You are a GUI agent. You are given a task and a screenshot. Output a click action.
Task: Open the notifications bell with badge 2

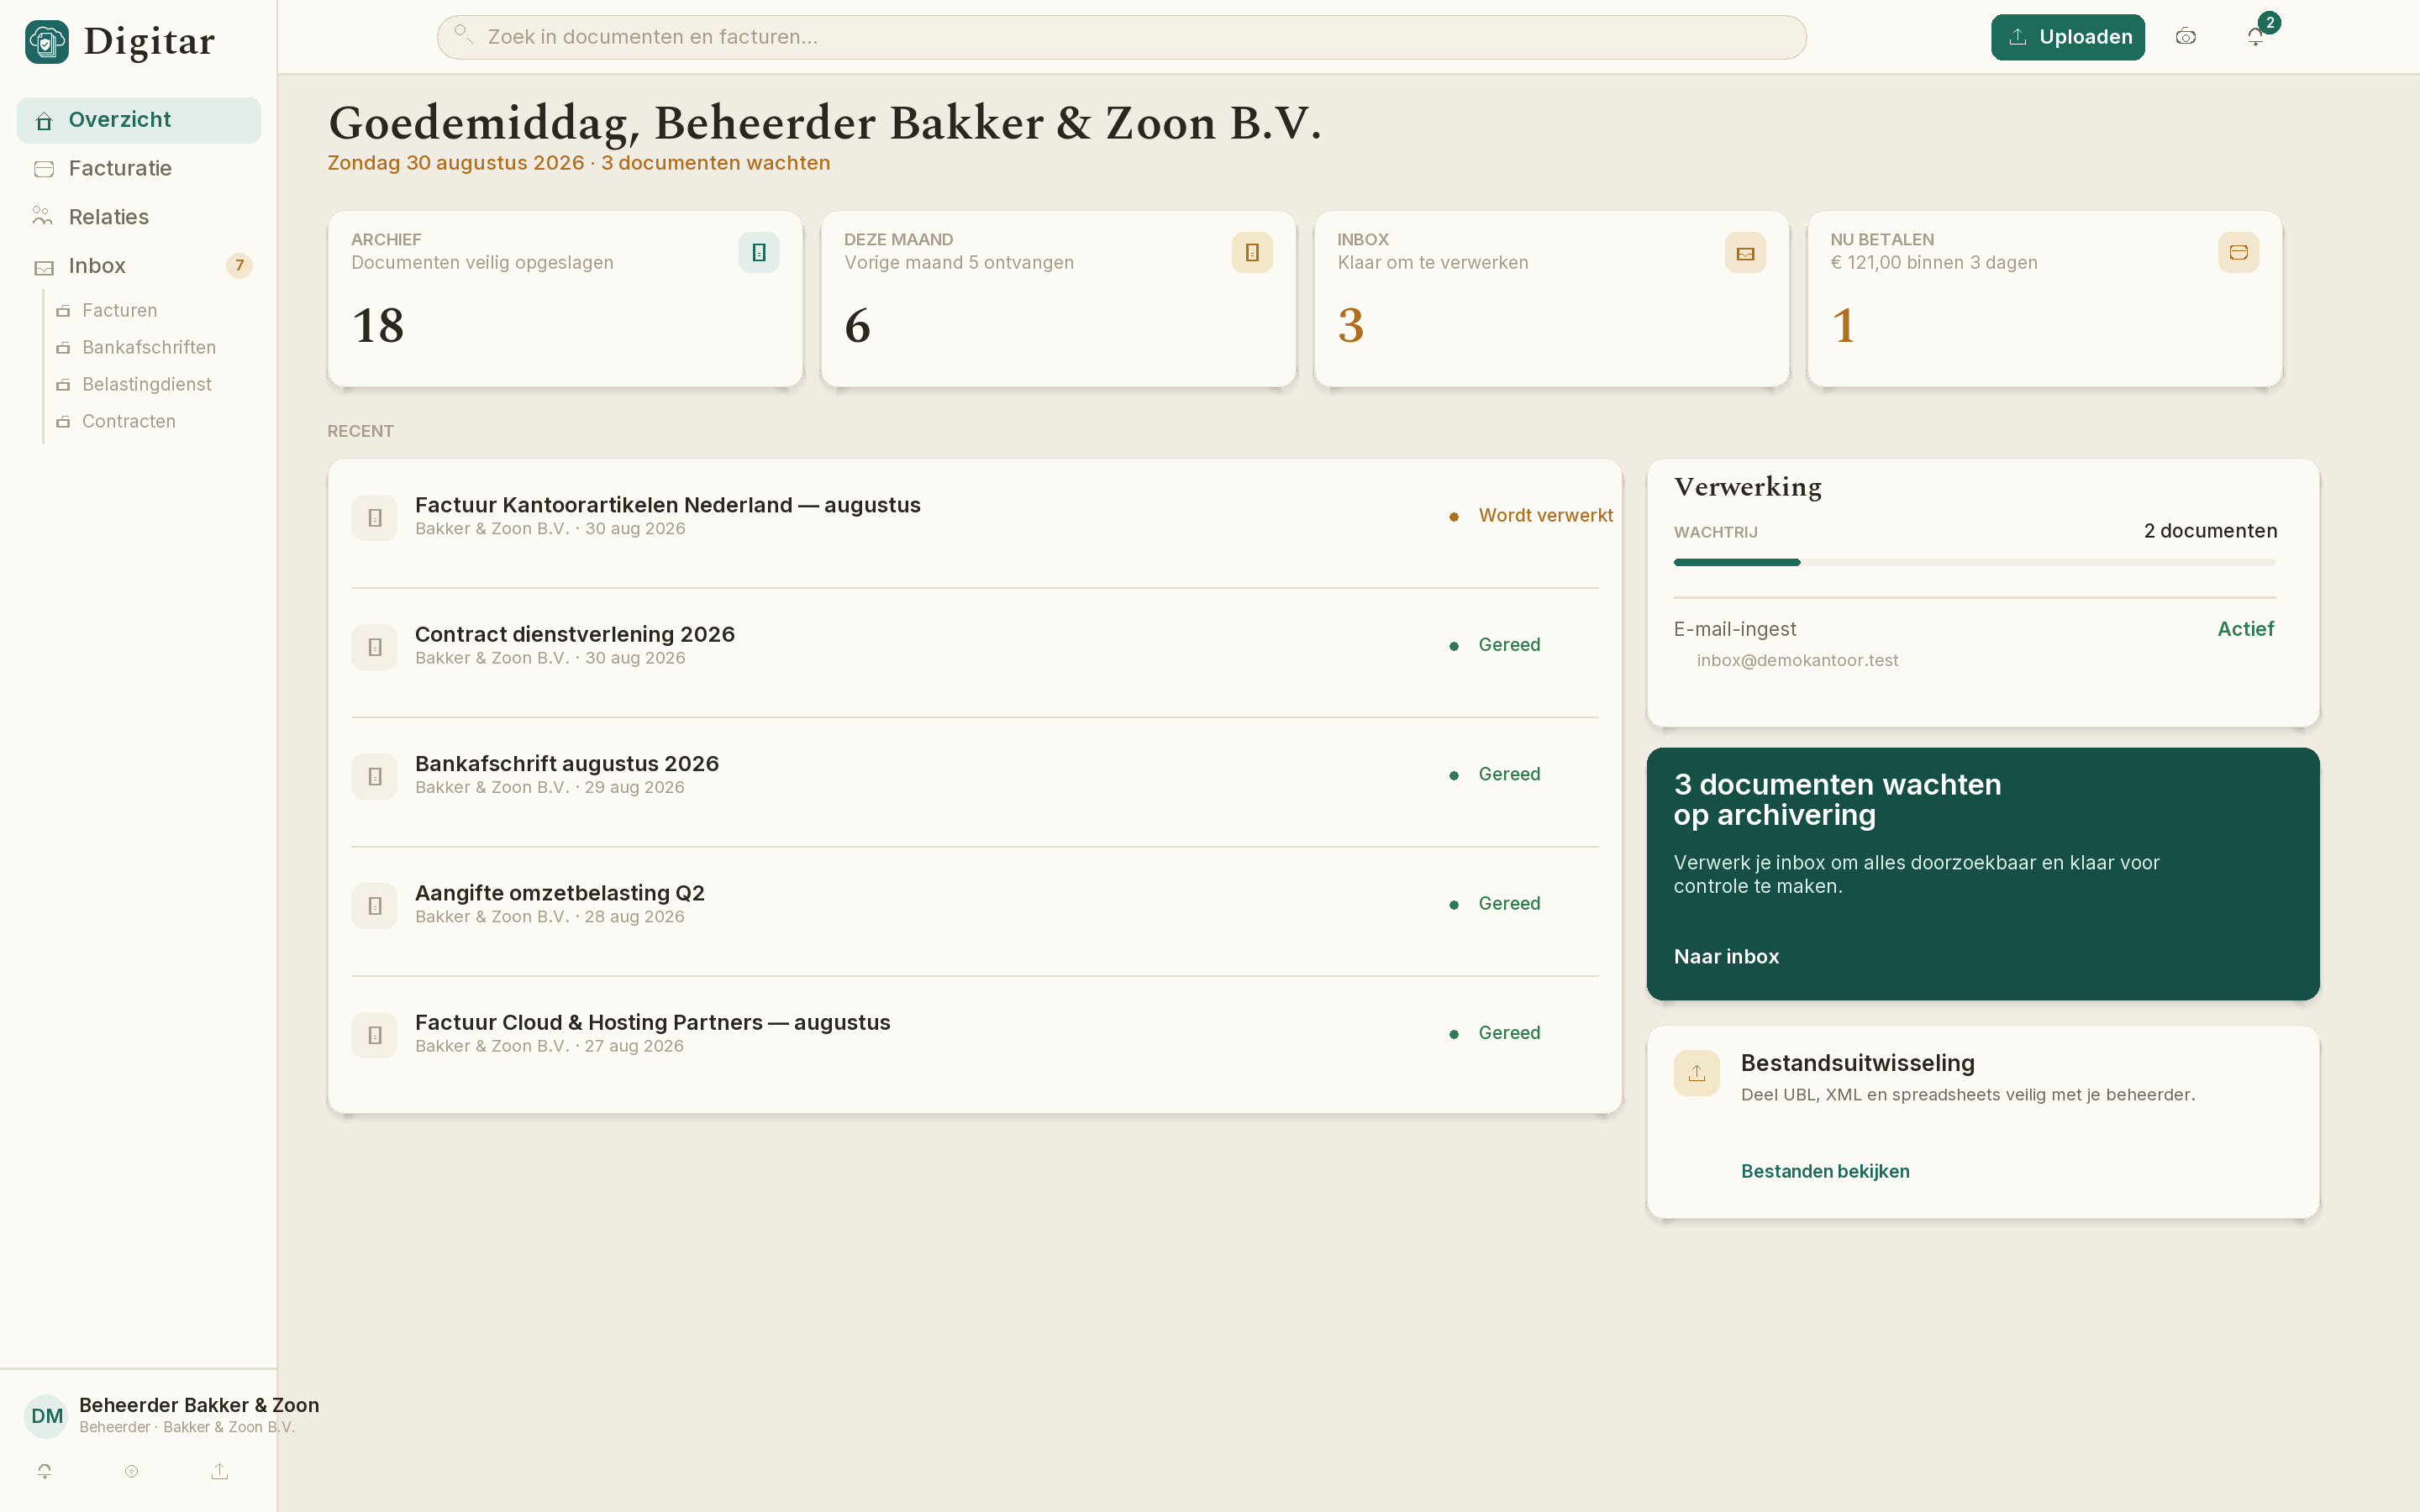click(2256, 37)
